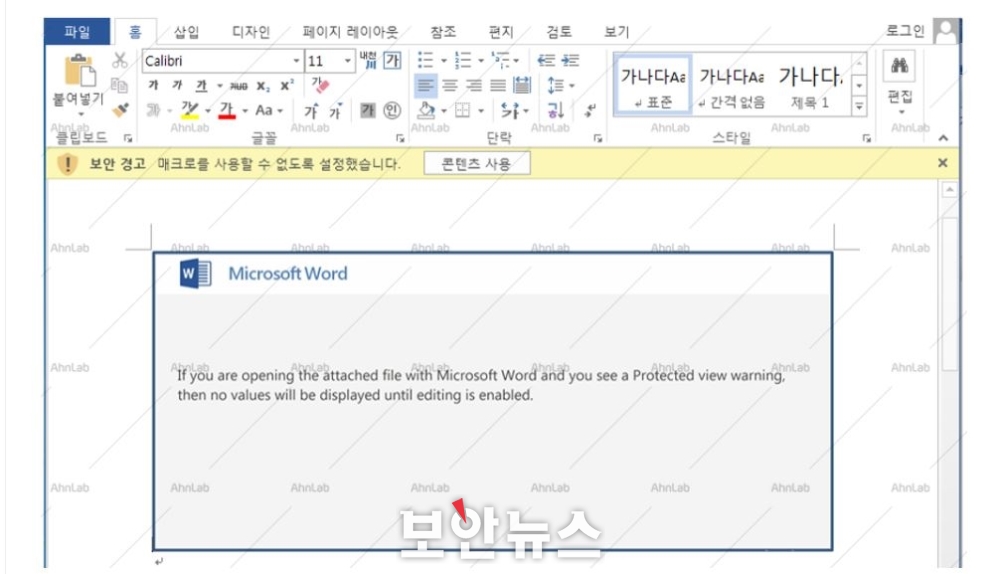Click the phonetic guide icon beside font size

click(368, 60)
